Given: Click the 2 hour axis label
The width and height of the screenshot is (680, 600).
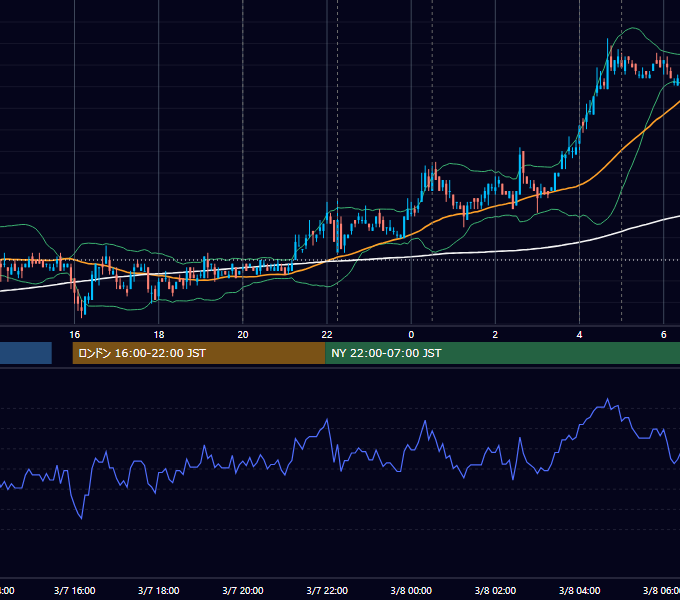Looking at the screenshot, I should 495,335.
